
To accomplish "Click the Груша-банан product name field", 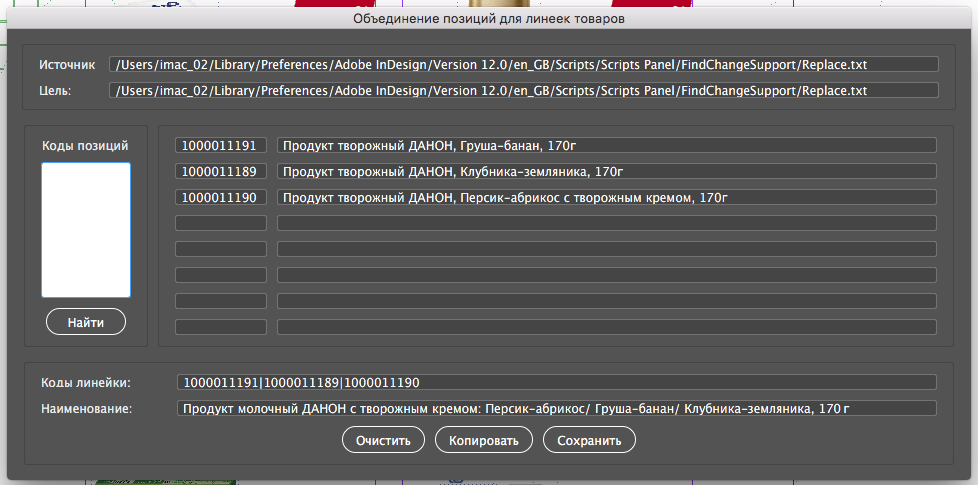I will [x=607, y=145].
